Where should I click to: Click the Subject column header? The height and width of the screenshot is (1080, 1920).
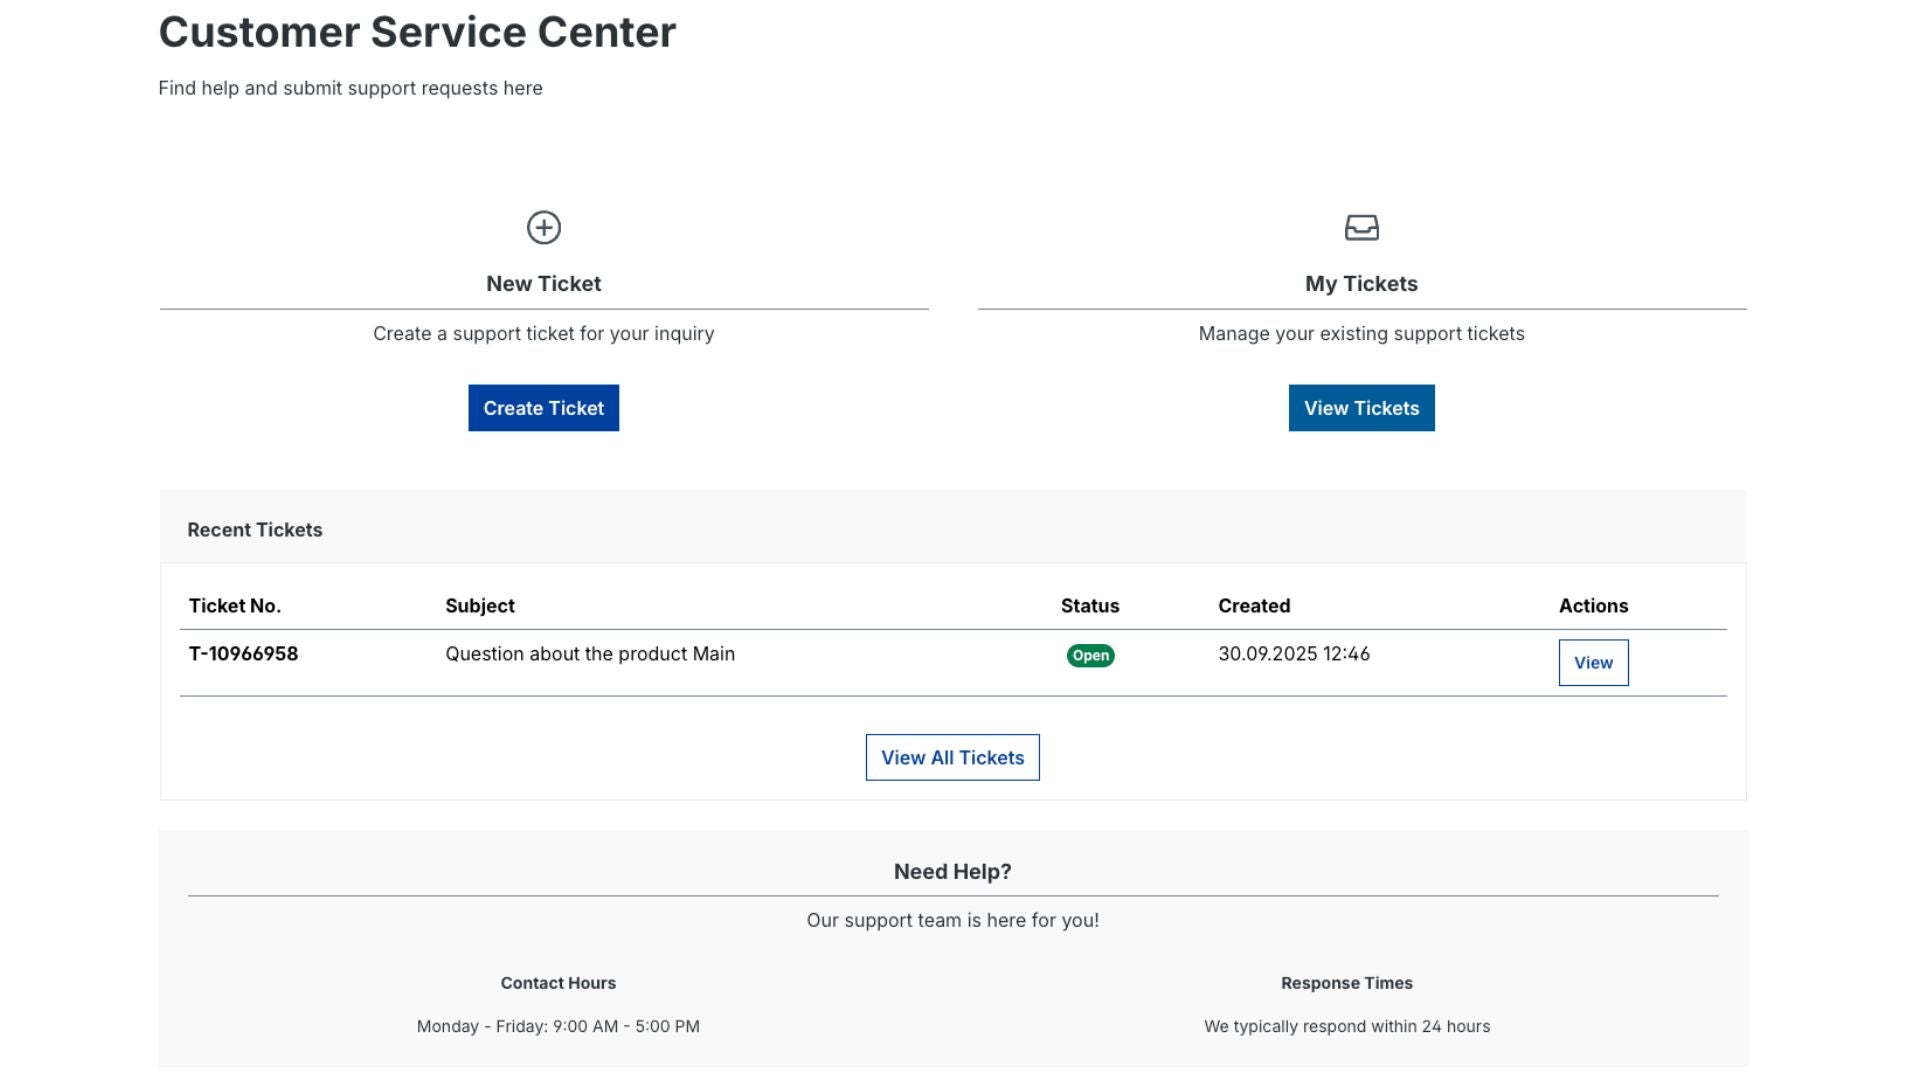pyautogui.click(x=479, y=606)
